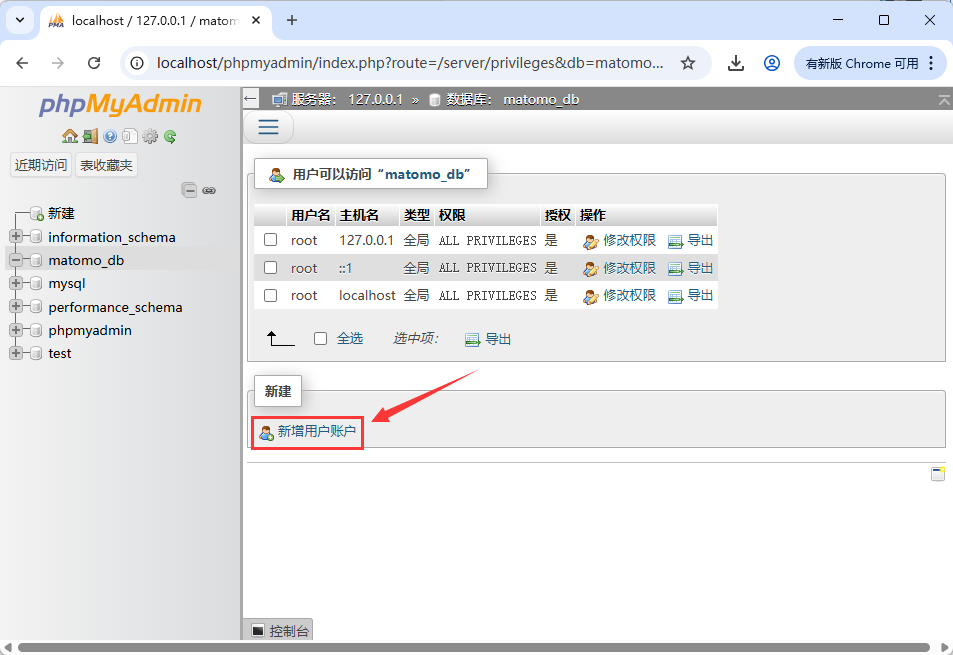Go back in browser history
This screenshot has height=655, width=953.
(22, 63)
